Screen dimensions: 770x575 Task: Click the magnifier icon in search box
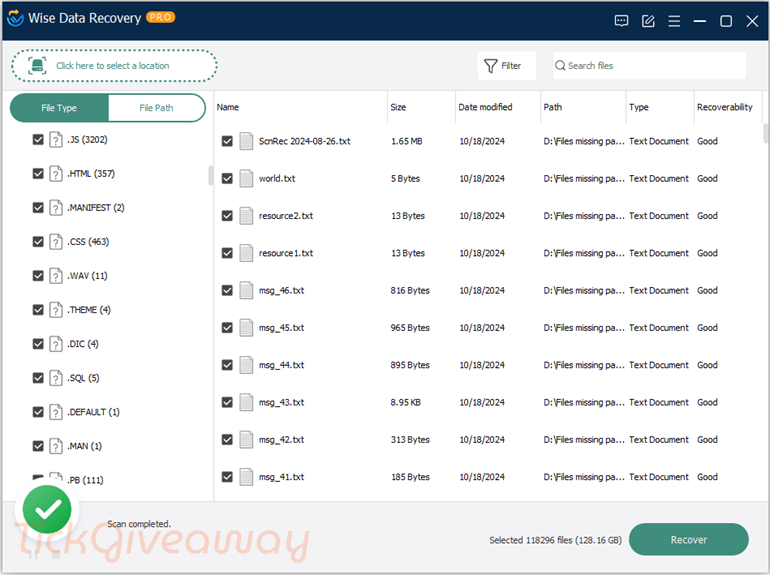coord(560,66)
